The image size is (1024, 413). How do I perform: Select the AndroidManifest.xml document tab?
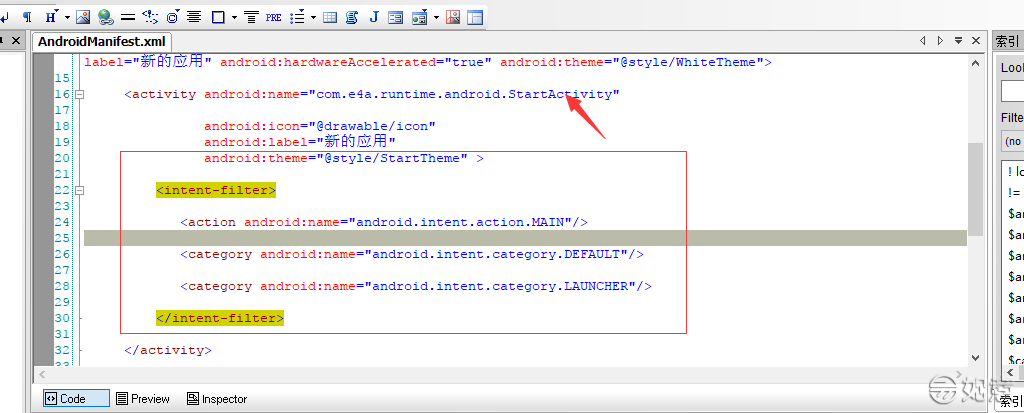[x=100, y=42]
